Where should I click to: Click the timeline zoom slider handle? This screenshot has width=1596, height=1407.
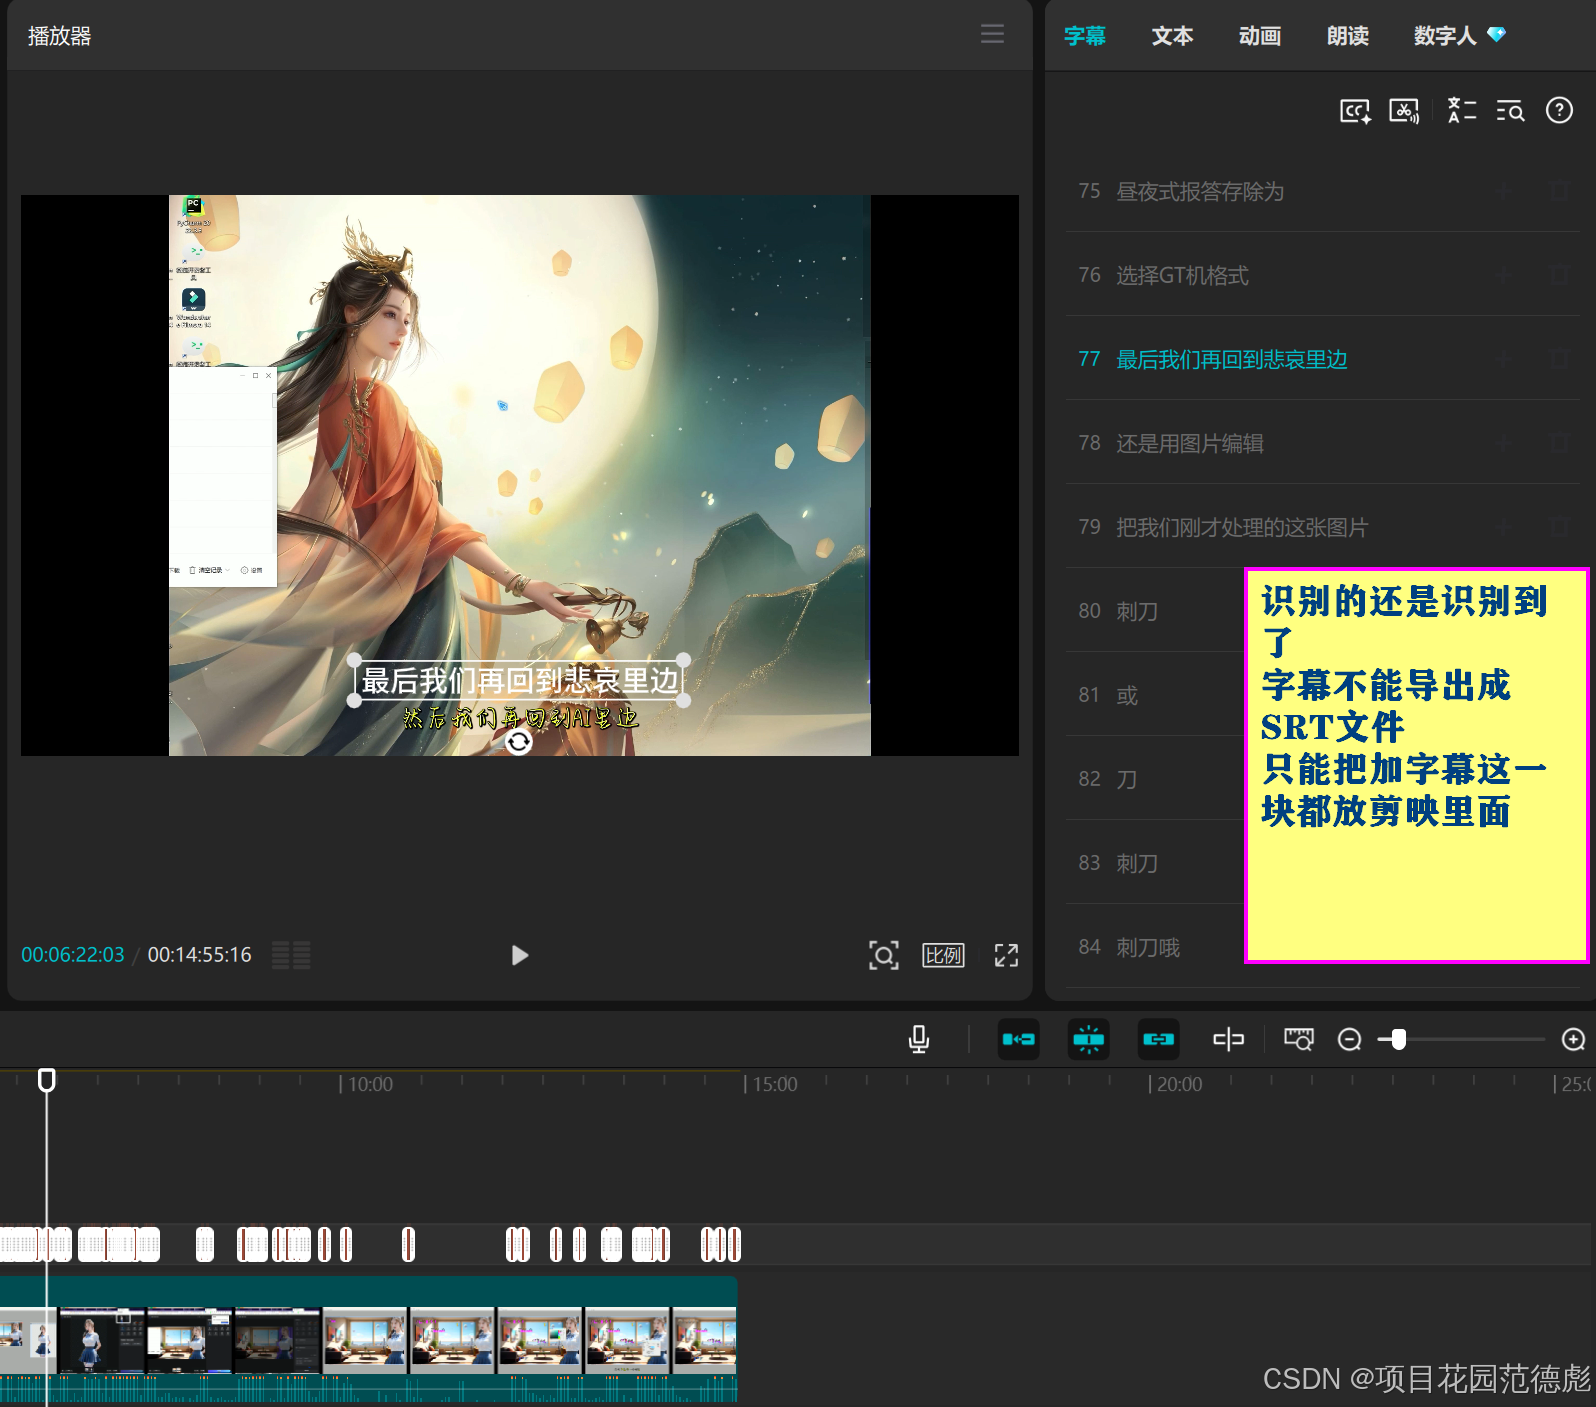tap(1399, 1040)
